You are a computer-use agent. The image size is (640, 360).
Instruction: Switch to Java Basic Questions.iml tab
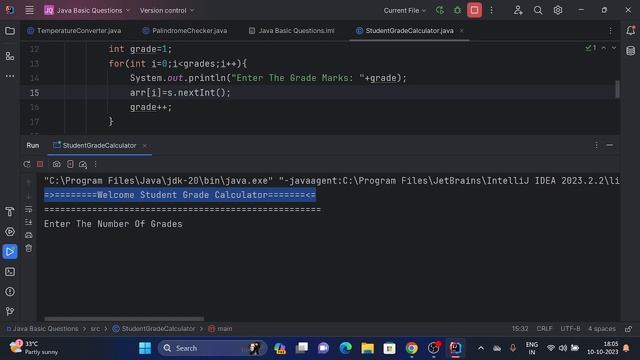(292, 31)
